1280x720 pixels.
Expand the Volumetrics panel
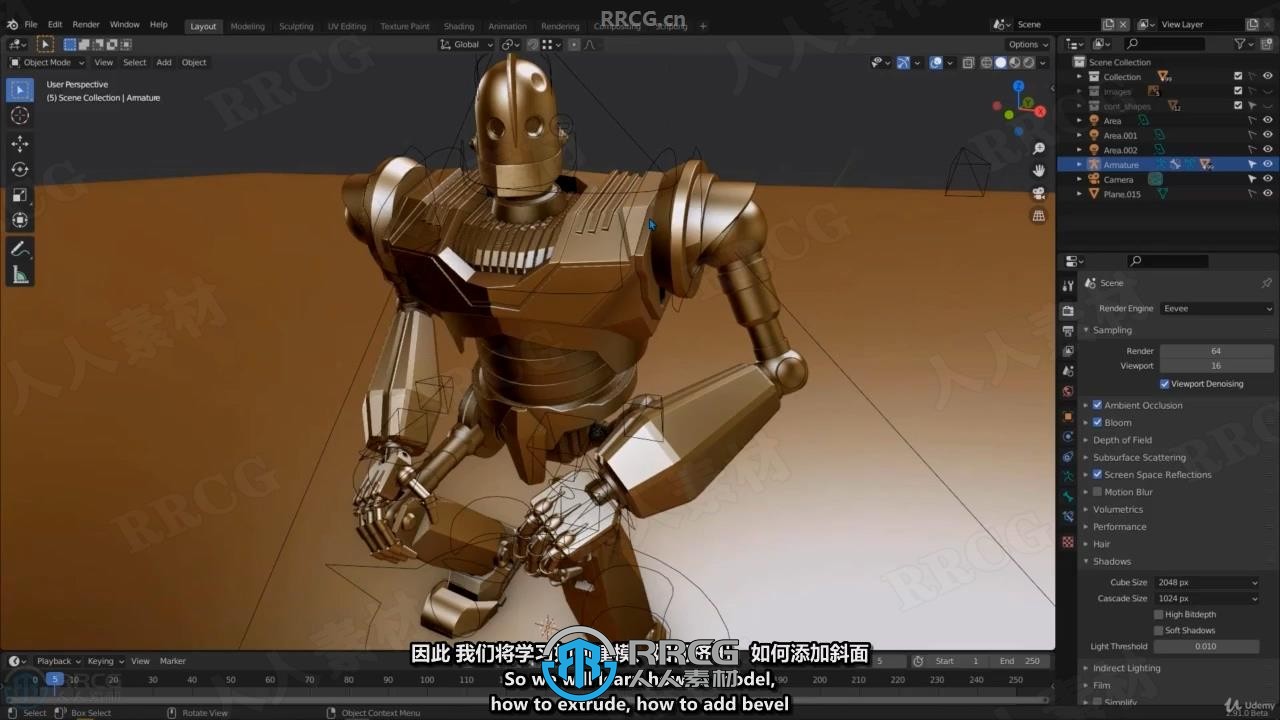click(1117, 509)
